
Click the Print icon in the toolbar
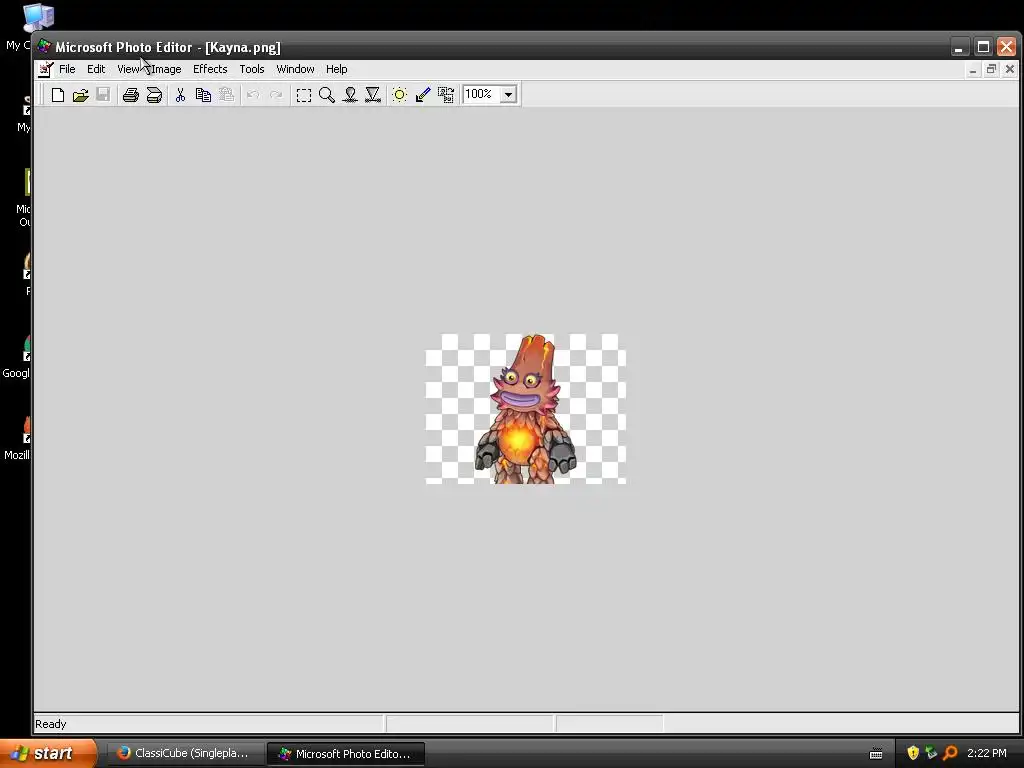coord(131,95)
